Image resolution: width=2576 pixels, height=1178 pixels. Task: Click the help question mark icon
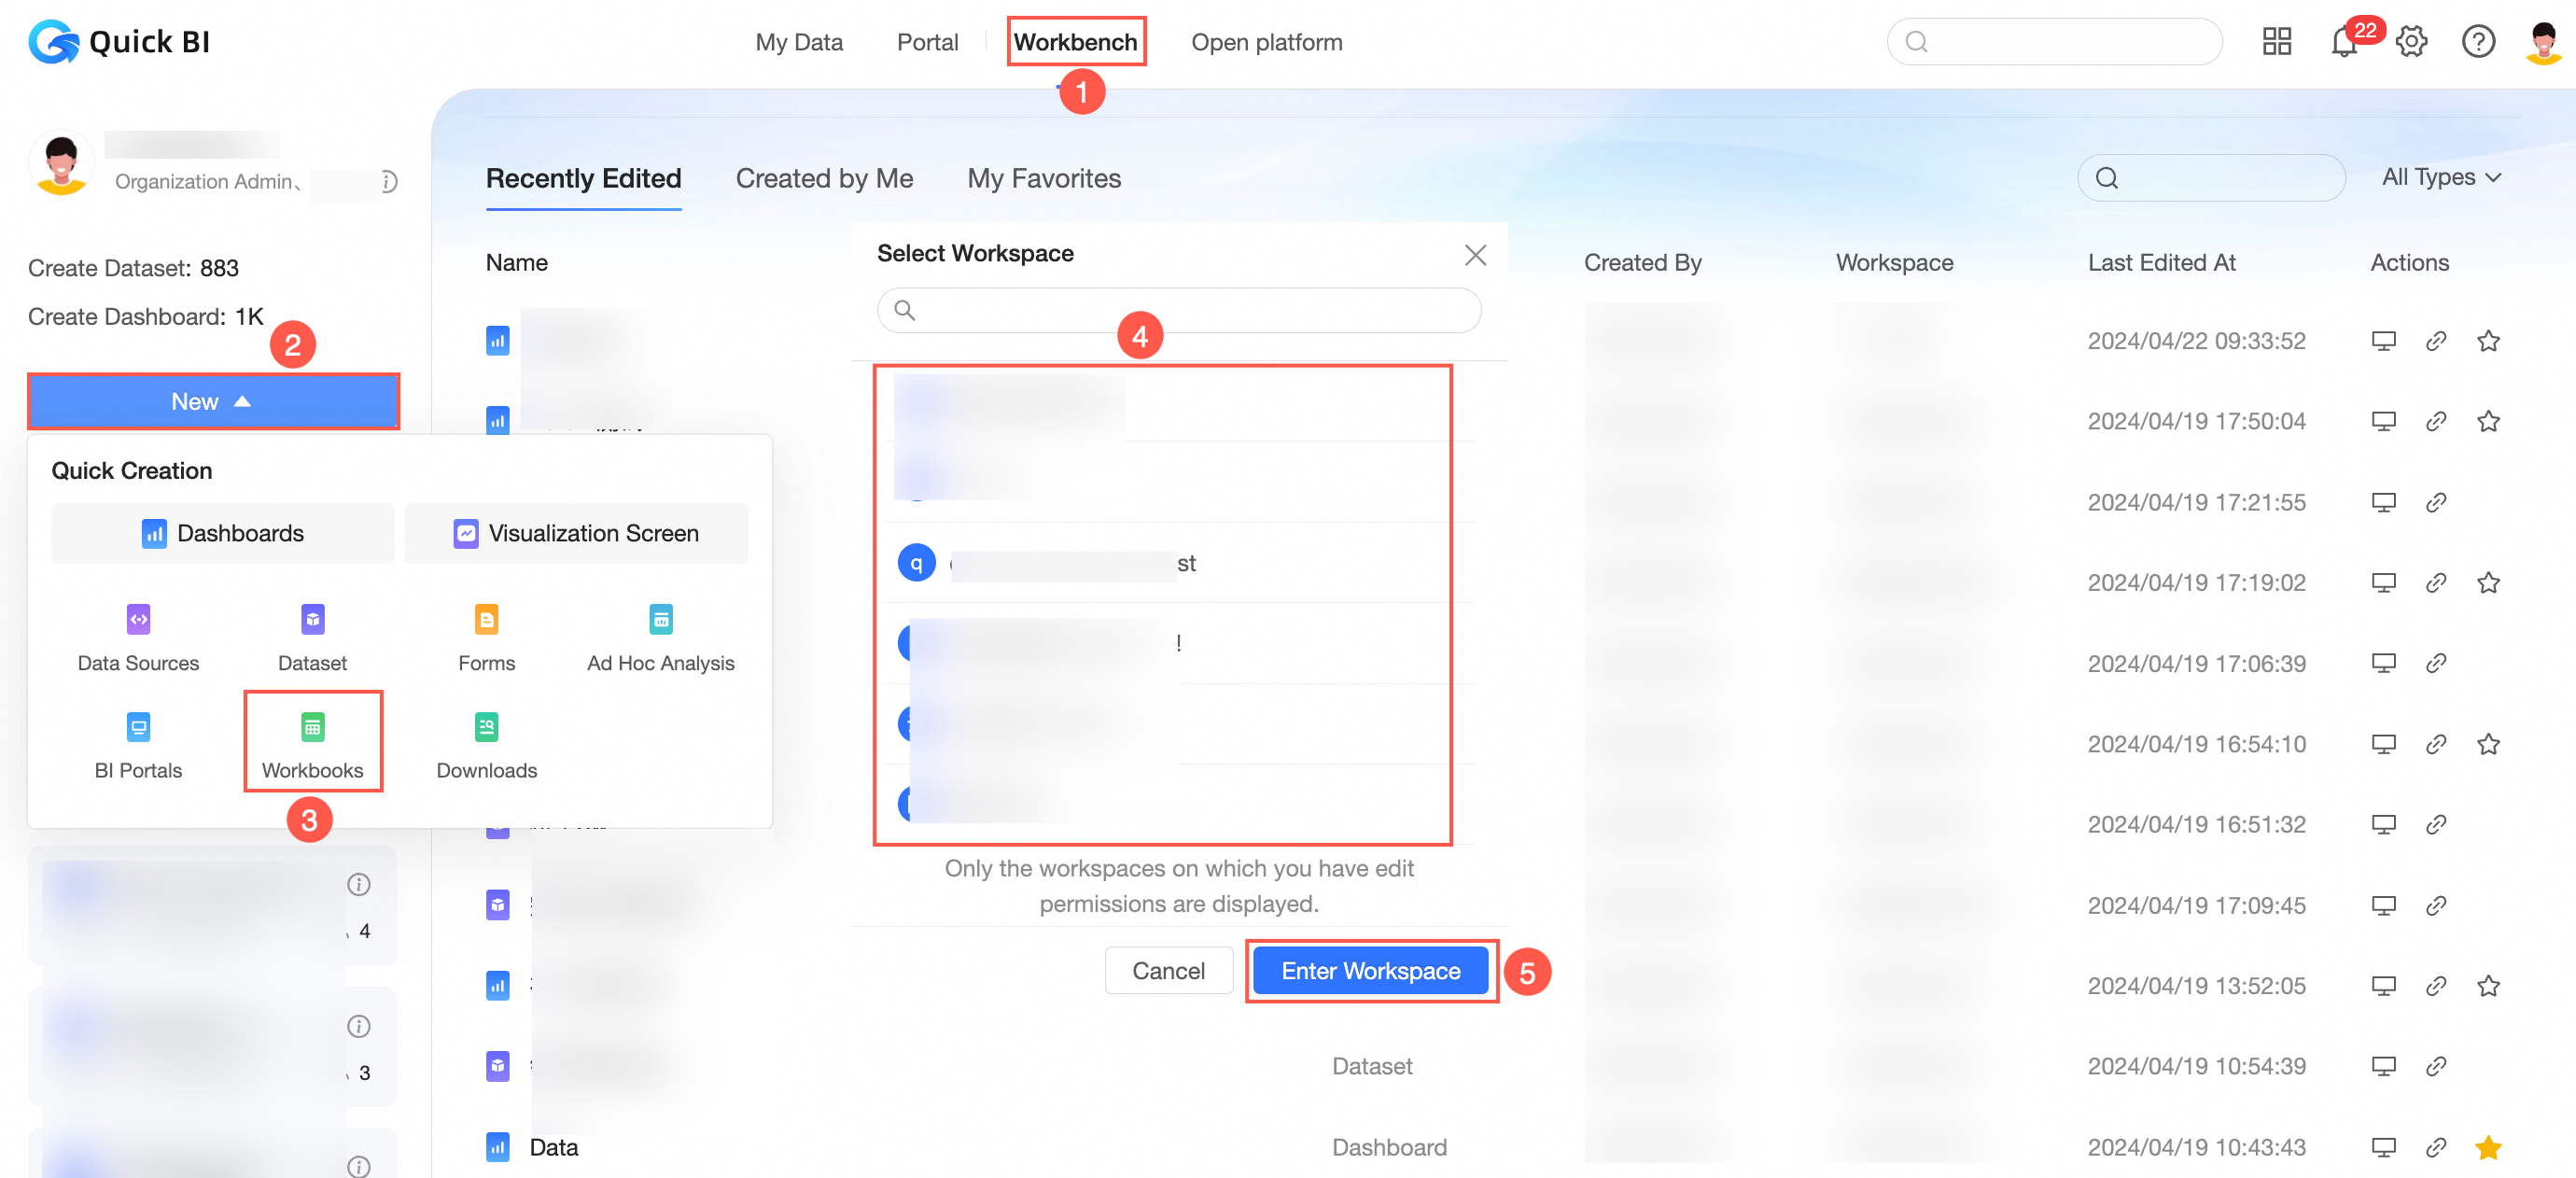click(x=2477, y=43)
